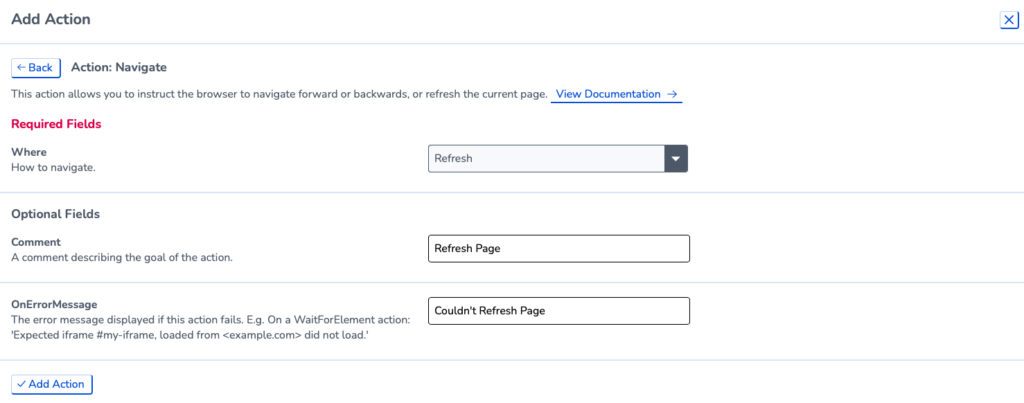This screenshot has width=1024, height=403.
Task: Click the OnErrorMessage field label
Action: click(x=54, y=304)
